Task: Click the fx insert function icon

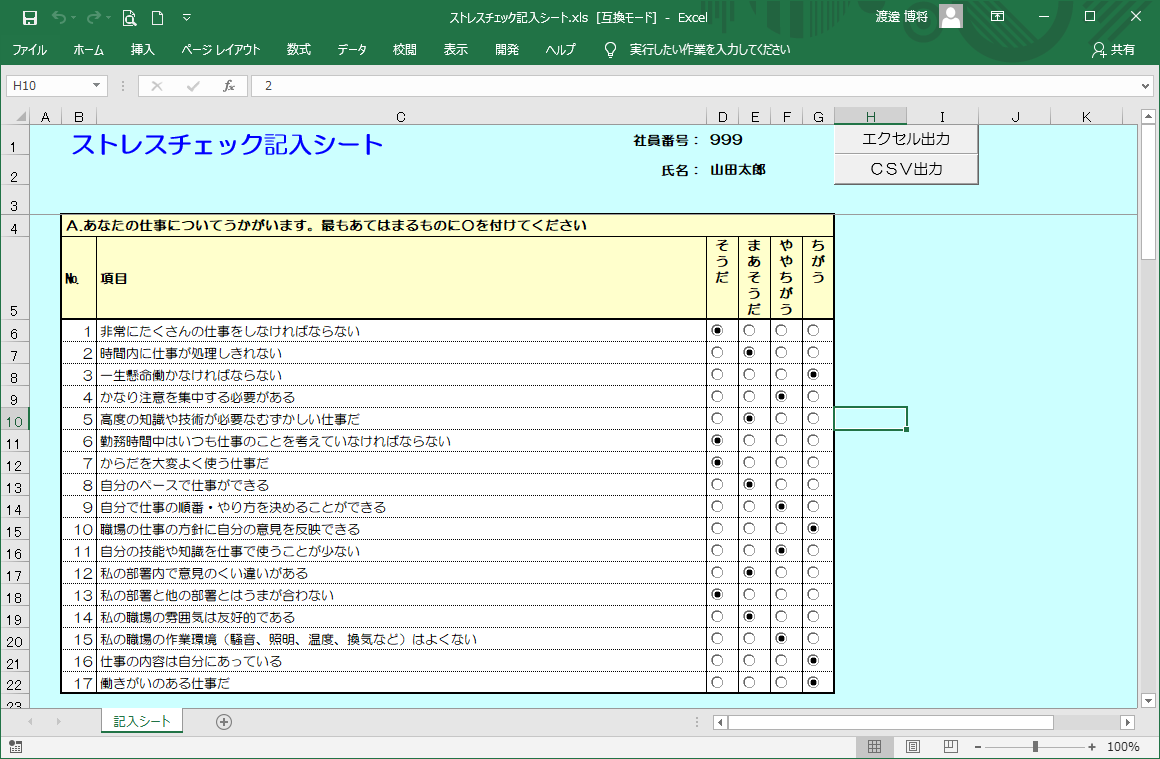Action: [x=226, y=85]
